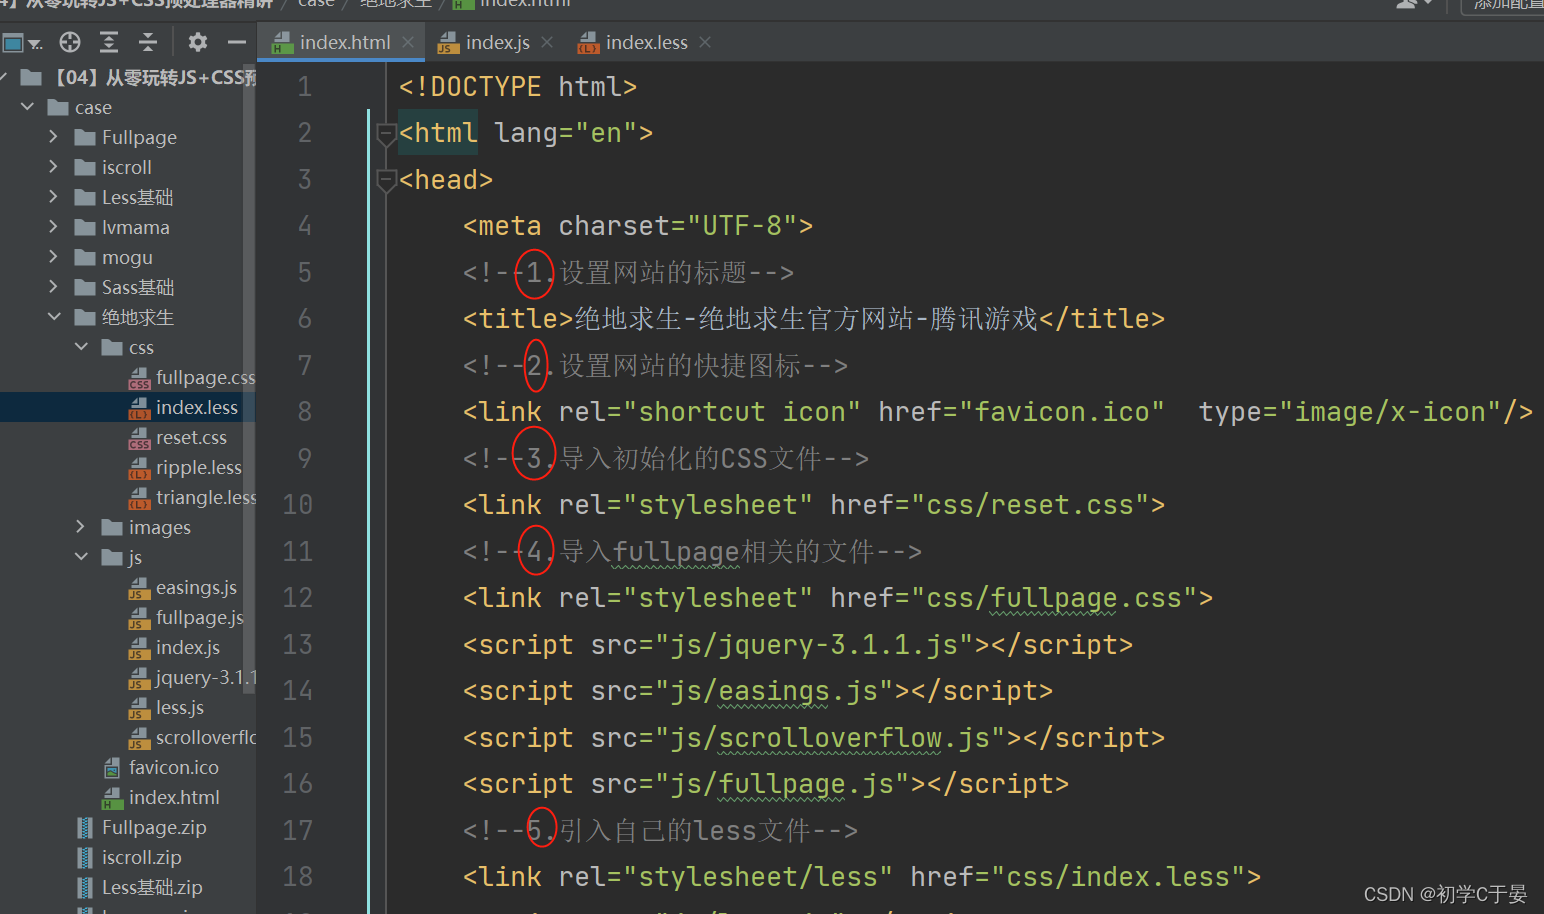Collapse the 绝地求生 folder
Viewport: 1544px width, 914px height.
(x=54, y=317)
